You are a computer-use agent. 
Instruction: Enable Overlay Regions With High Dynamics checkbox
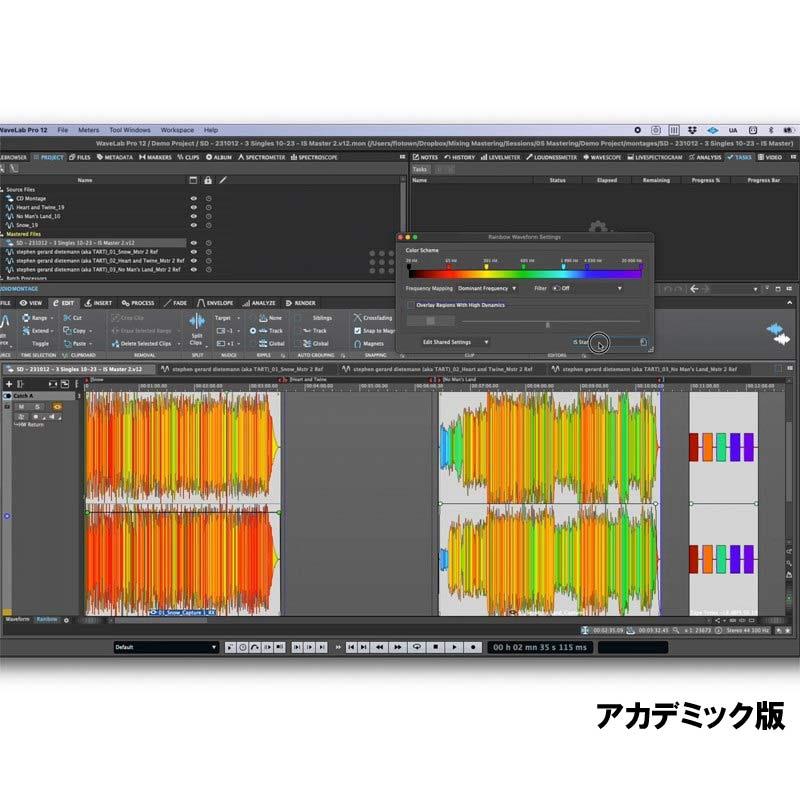pos(411,305)
